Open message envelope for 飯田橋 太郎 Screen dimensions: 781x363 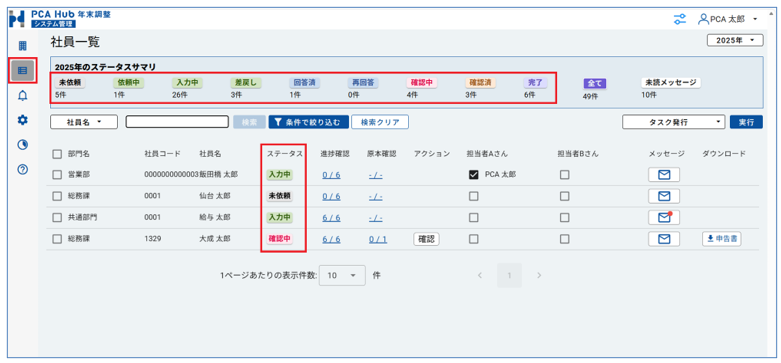point(663,175)
